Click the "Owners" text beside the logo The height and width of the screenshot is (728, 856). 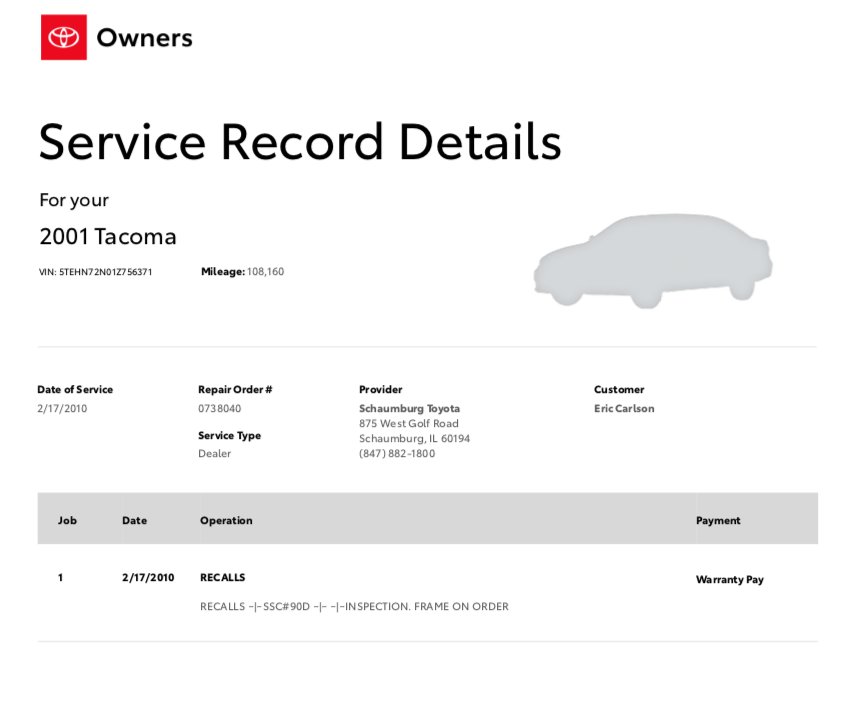coord(144,38)
